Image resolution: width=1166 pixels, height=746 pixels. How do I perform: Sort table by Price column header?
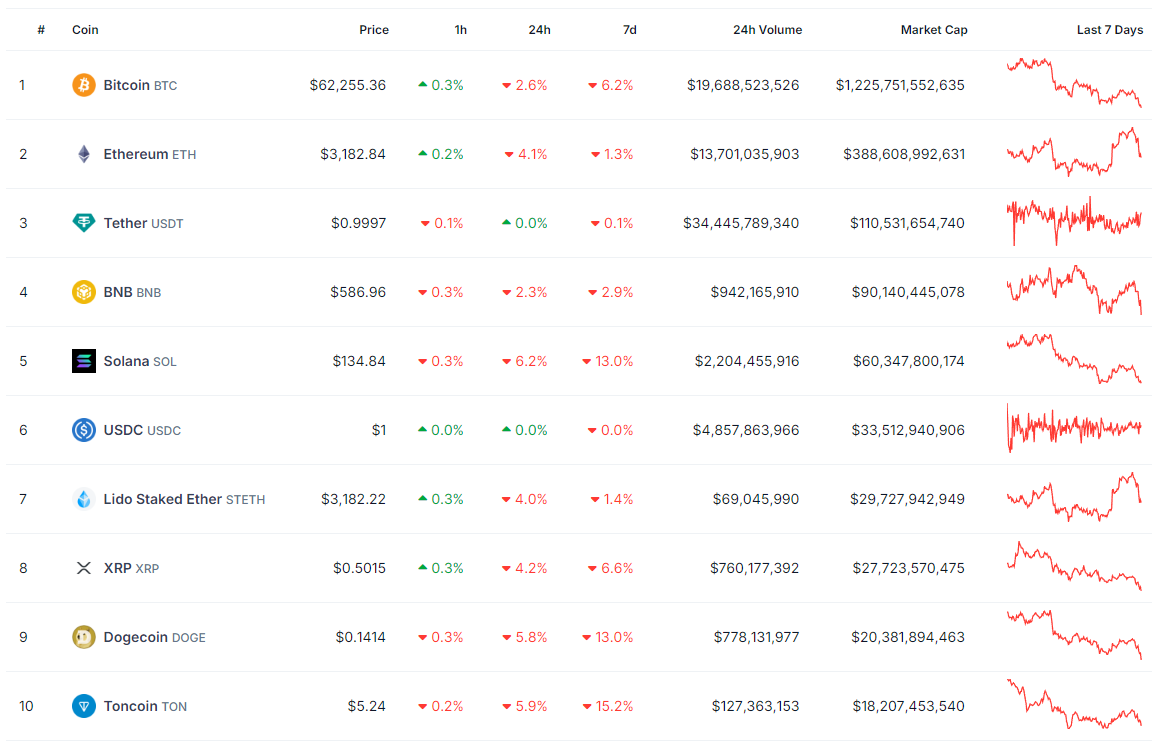click(374, 30)
